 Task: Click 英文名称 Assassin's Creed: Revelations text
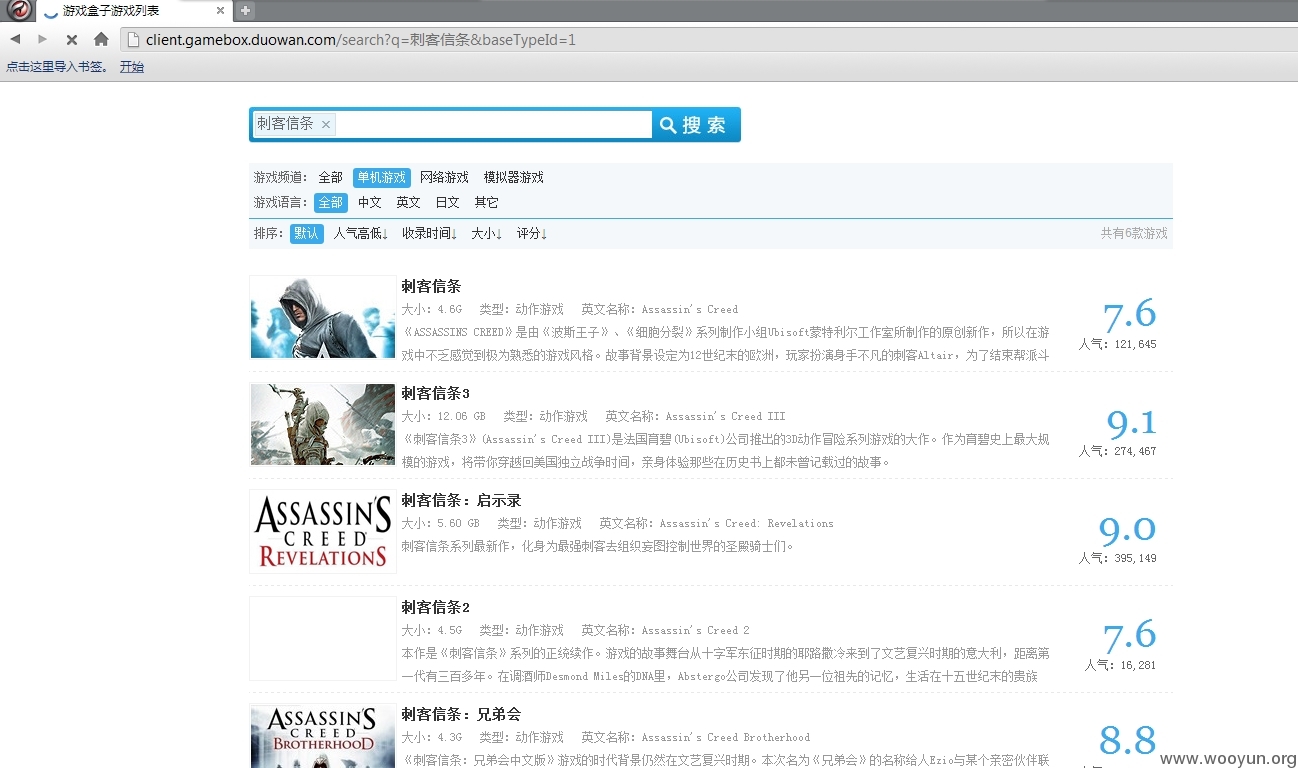pyautogui.click(x=716, y=523)
